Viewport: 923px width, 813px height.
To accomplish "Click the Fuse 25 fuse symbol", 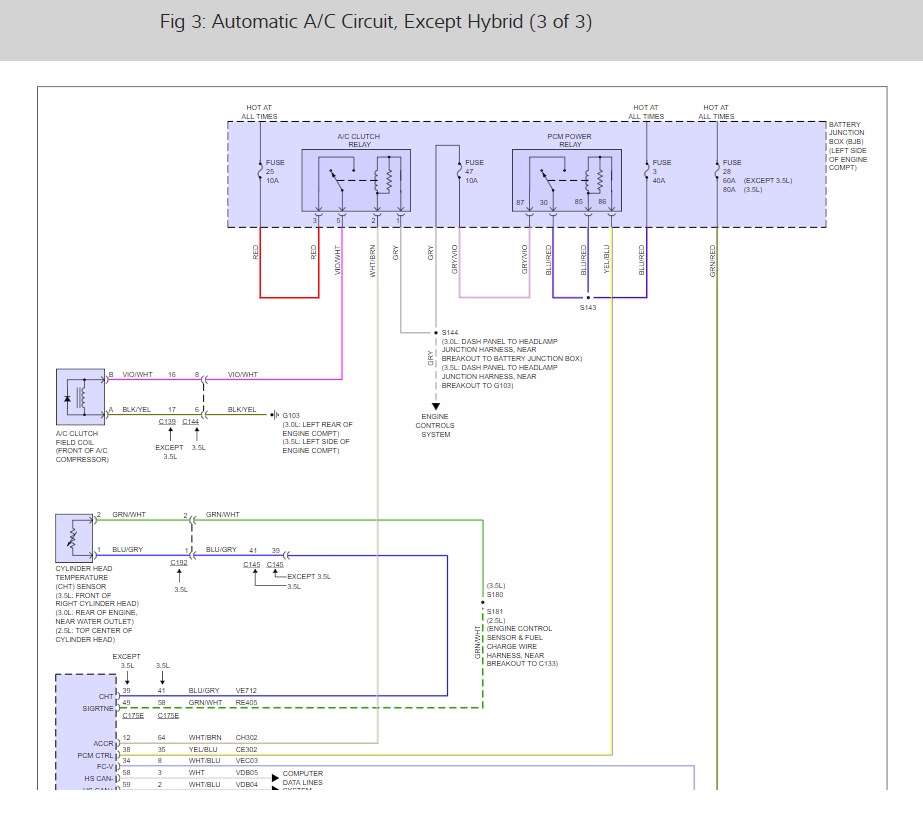I will tap(260, 171).
